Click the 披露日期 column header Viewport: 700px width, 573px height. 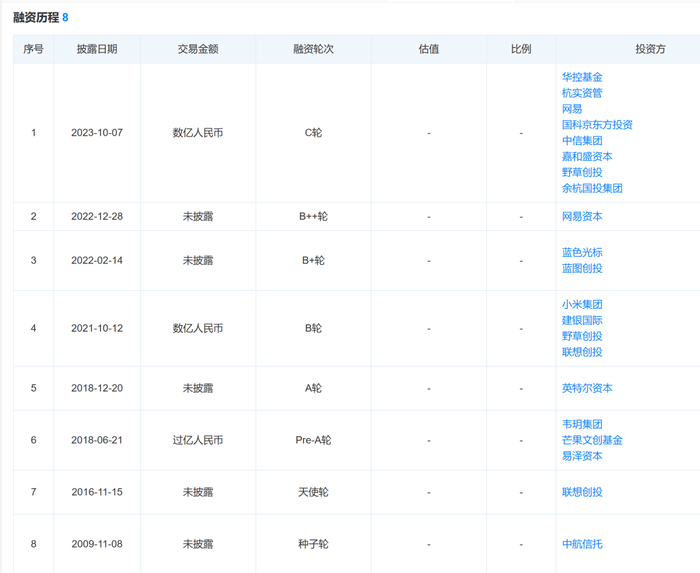coord(97,49)
